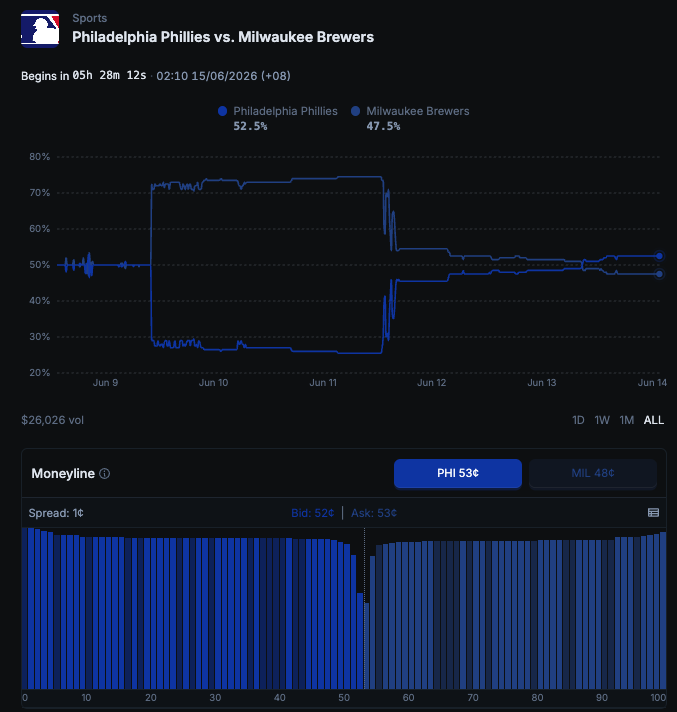Image resolution: width=677 pixels, height=712 pixels.
Task: Switch chart range to 1W
Action: click(602, 420)
